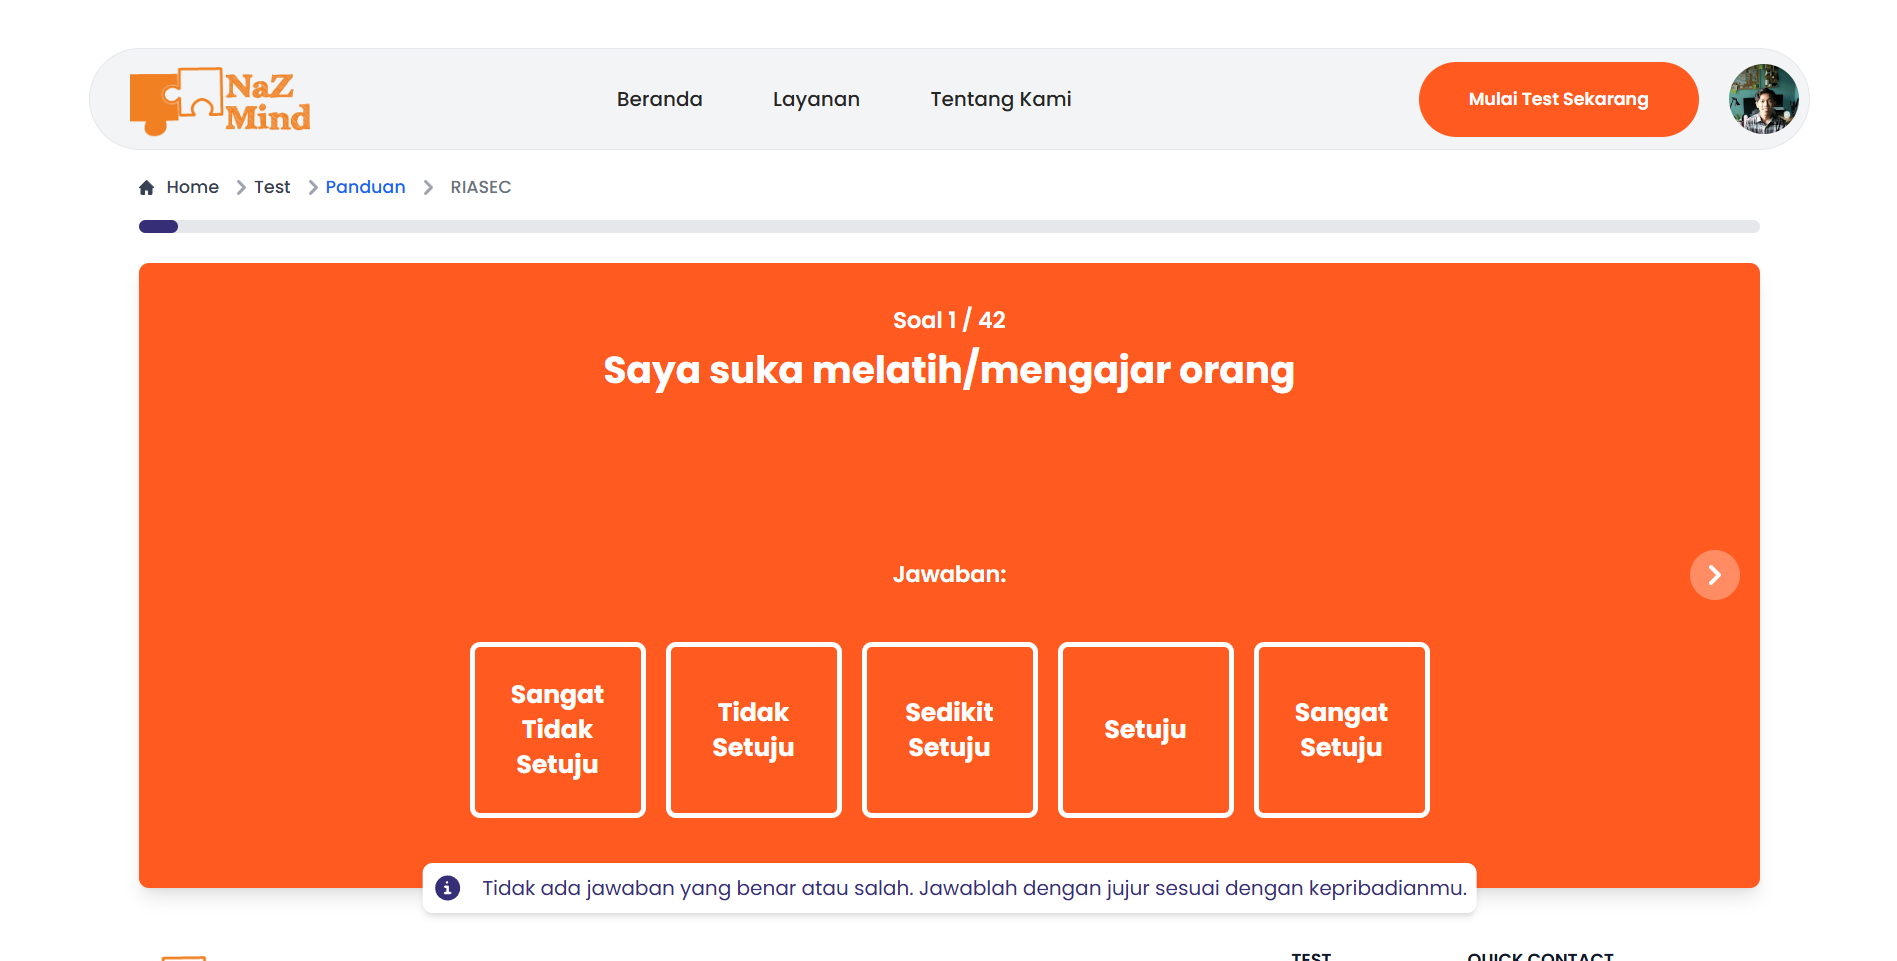This screenshot has height=961, width=1897.
Task: Open the Tentang Kami page
Action: (1000, 99)
